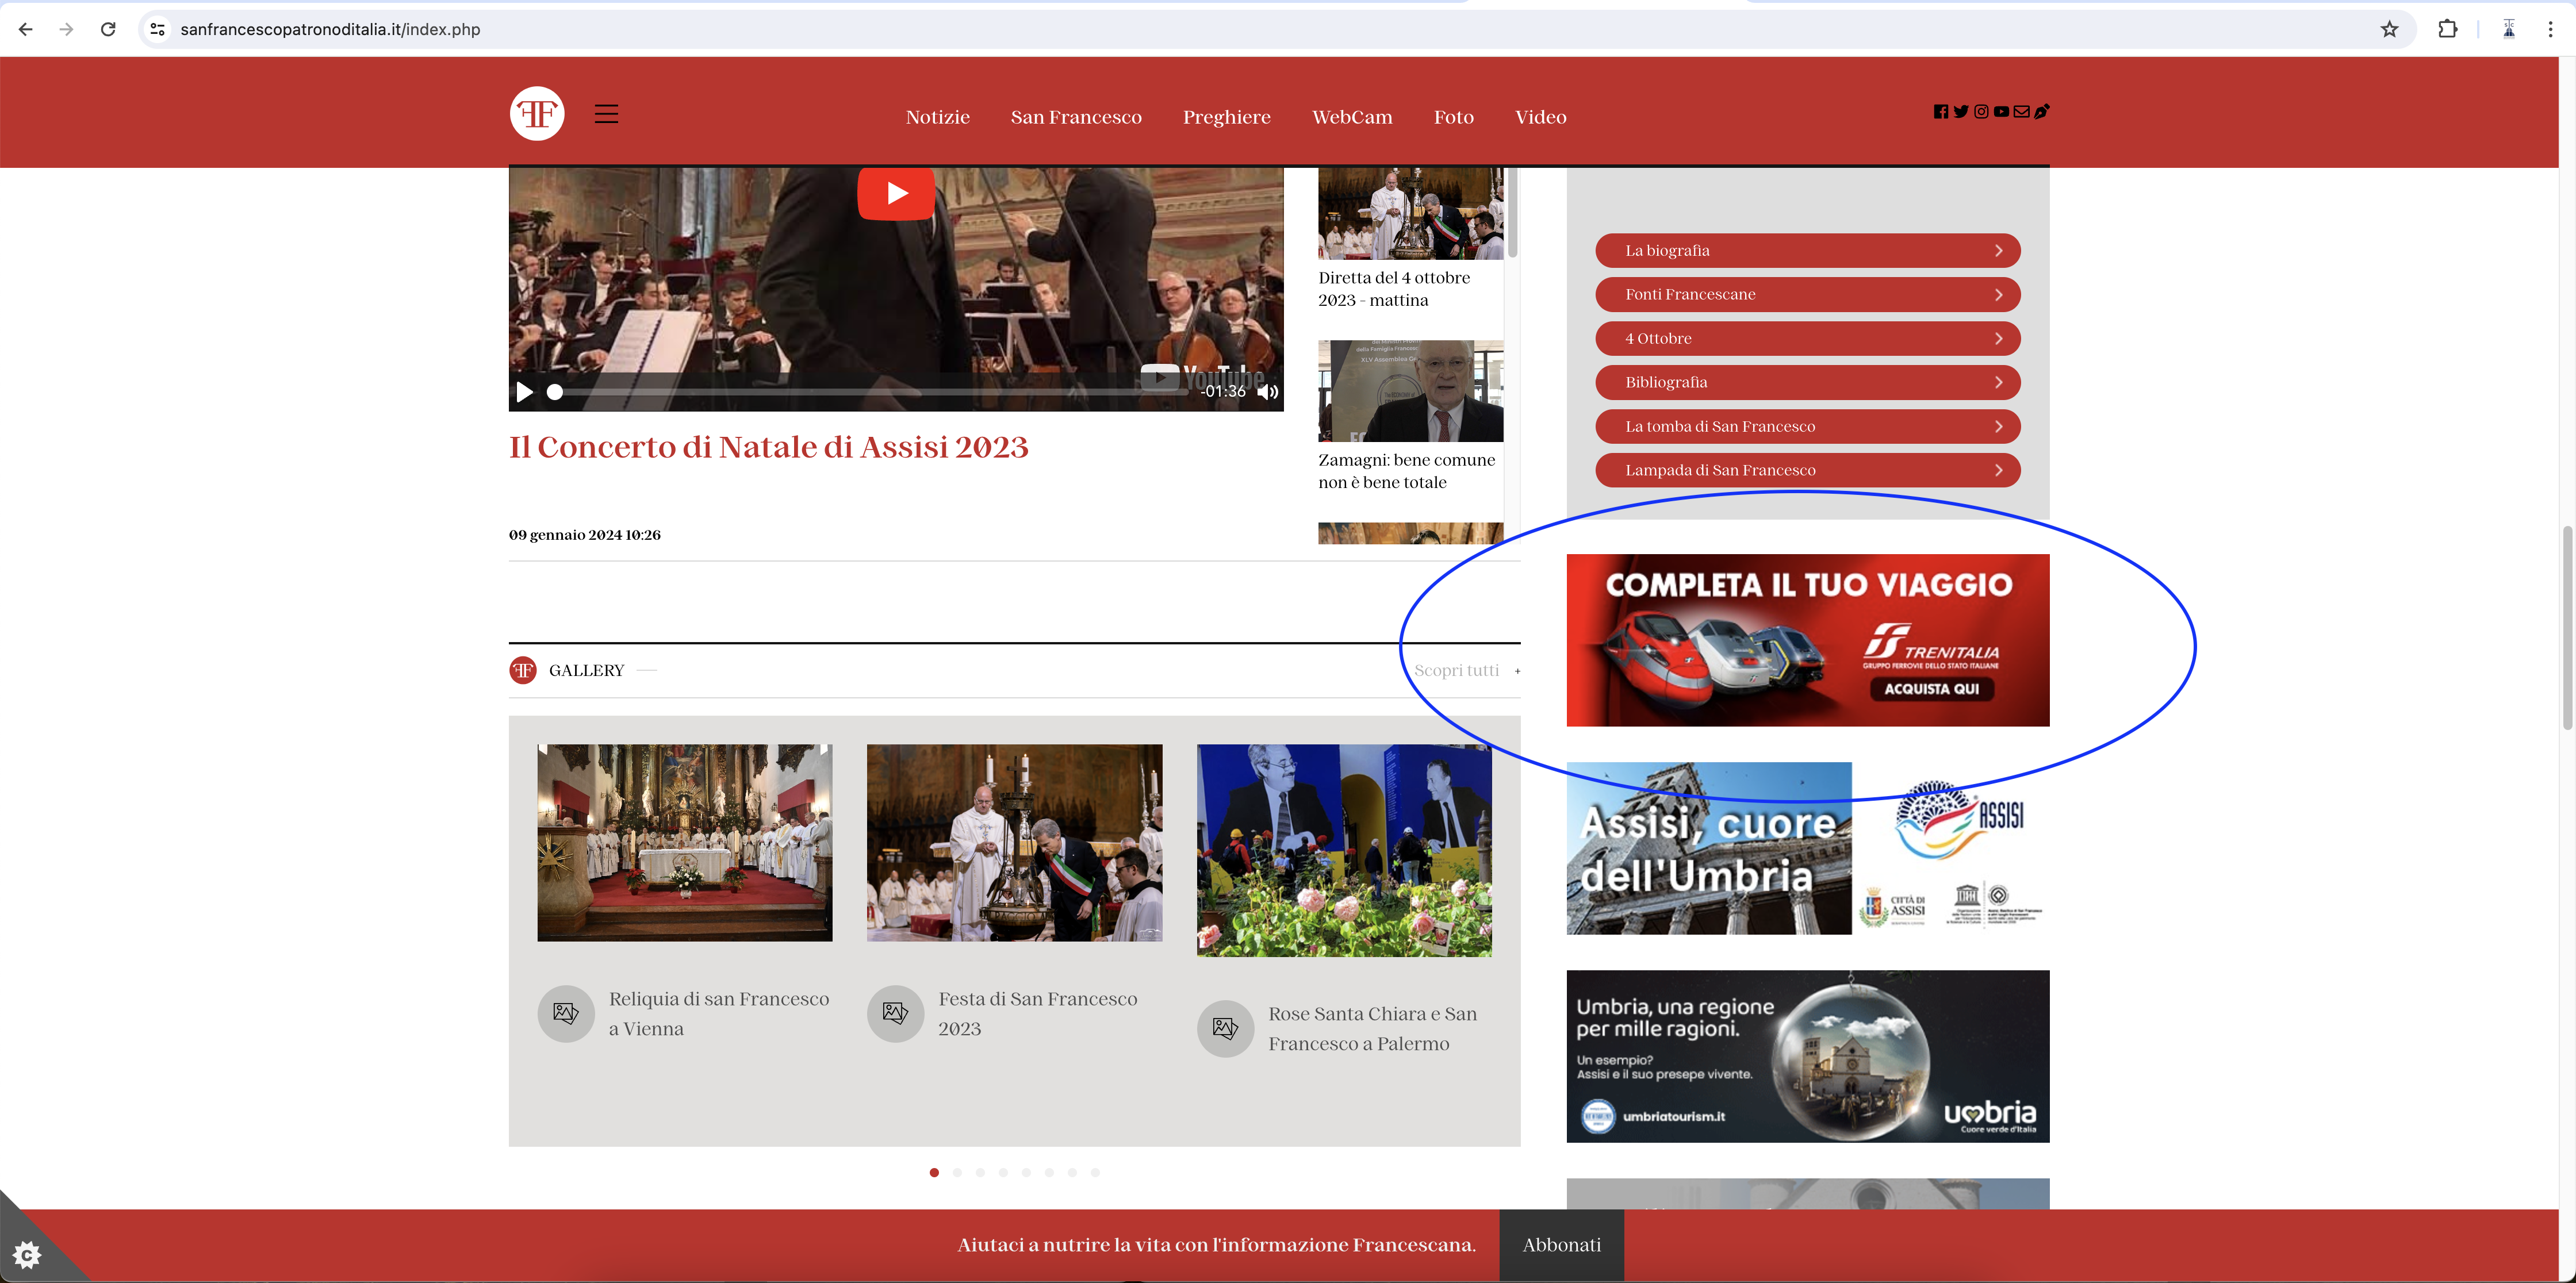Click the cookie settings gear icon
2576x1283 pixels.
point(27,1254)
